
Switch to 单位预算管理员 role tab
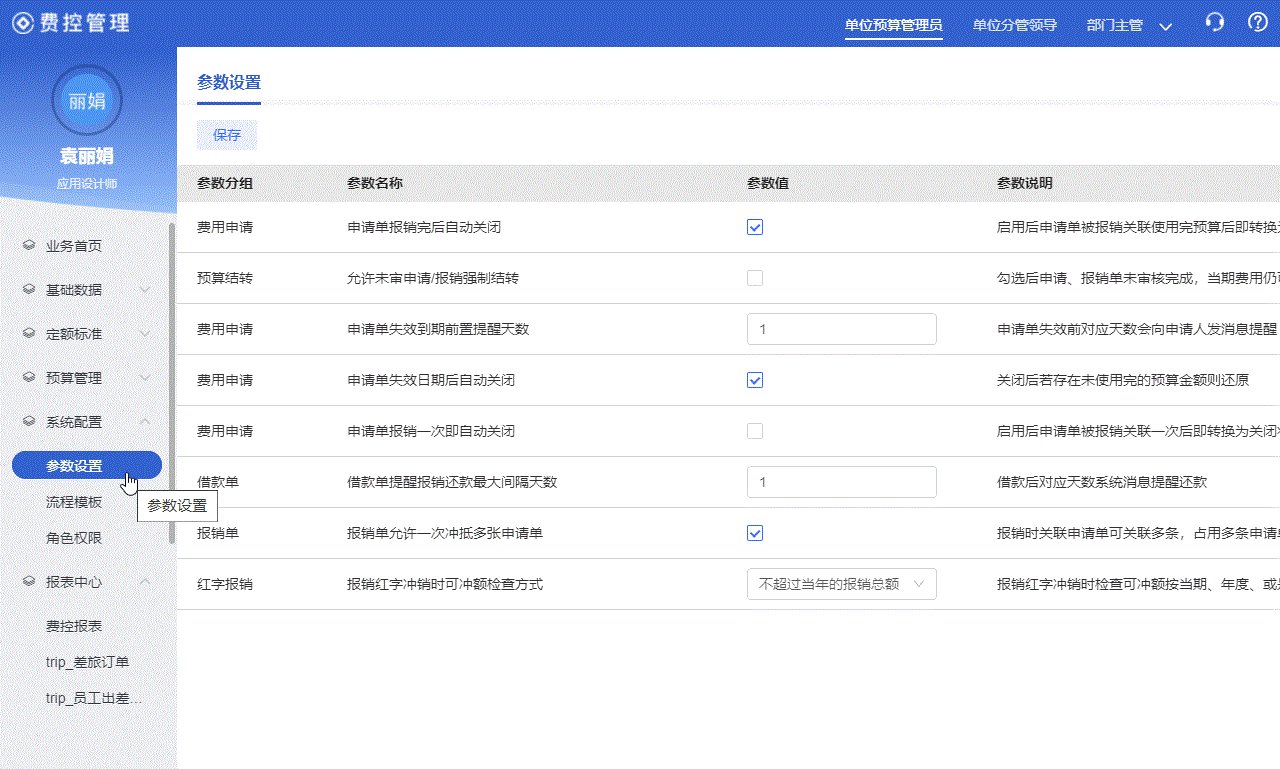tap(893, 25)
